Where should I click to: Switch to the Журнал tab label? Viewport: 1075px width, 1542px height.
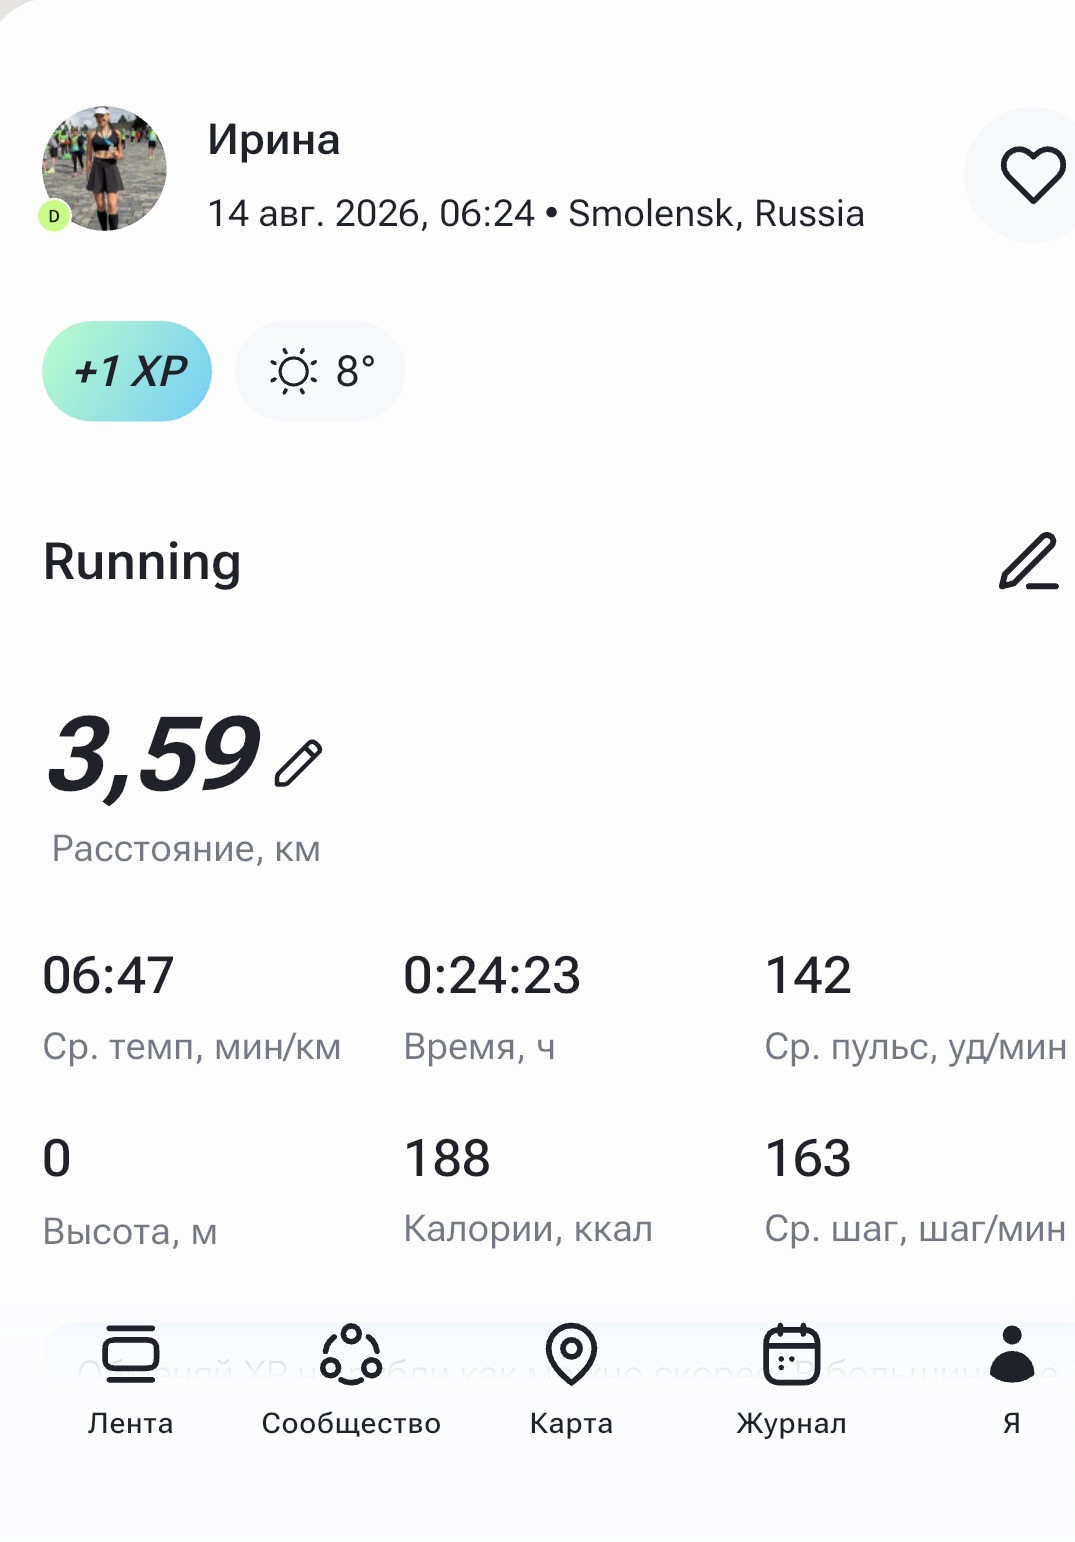(791, 1423)
